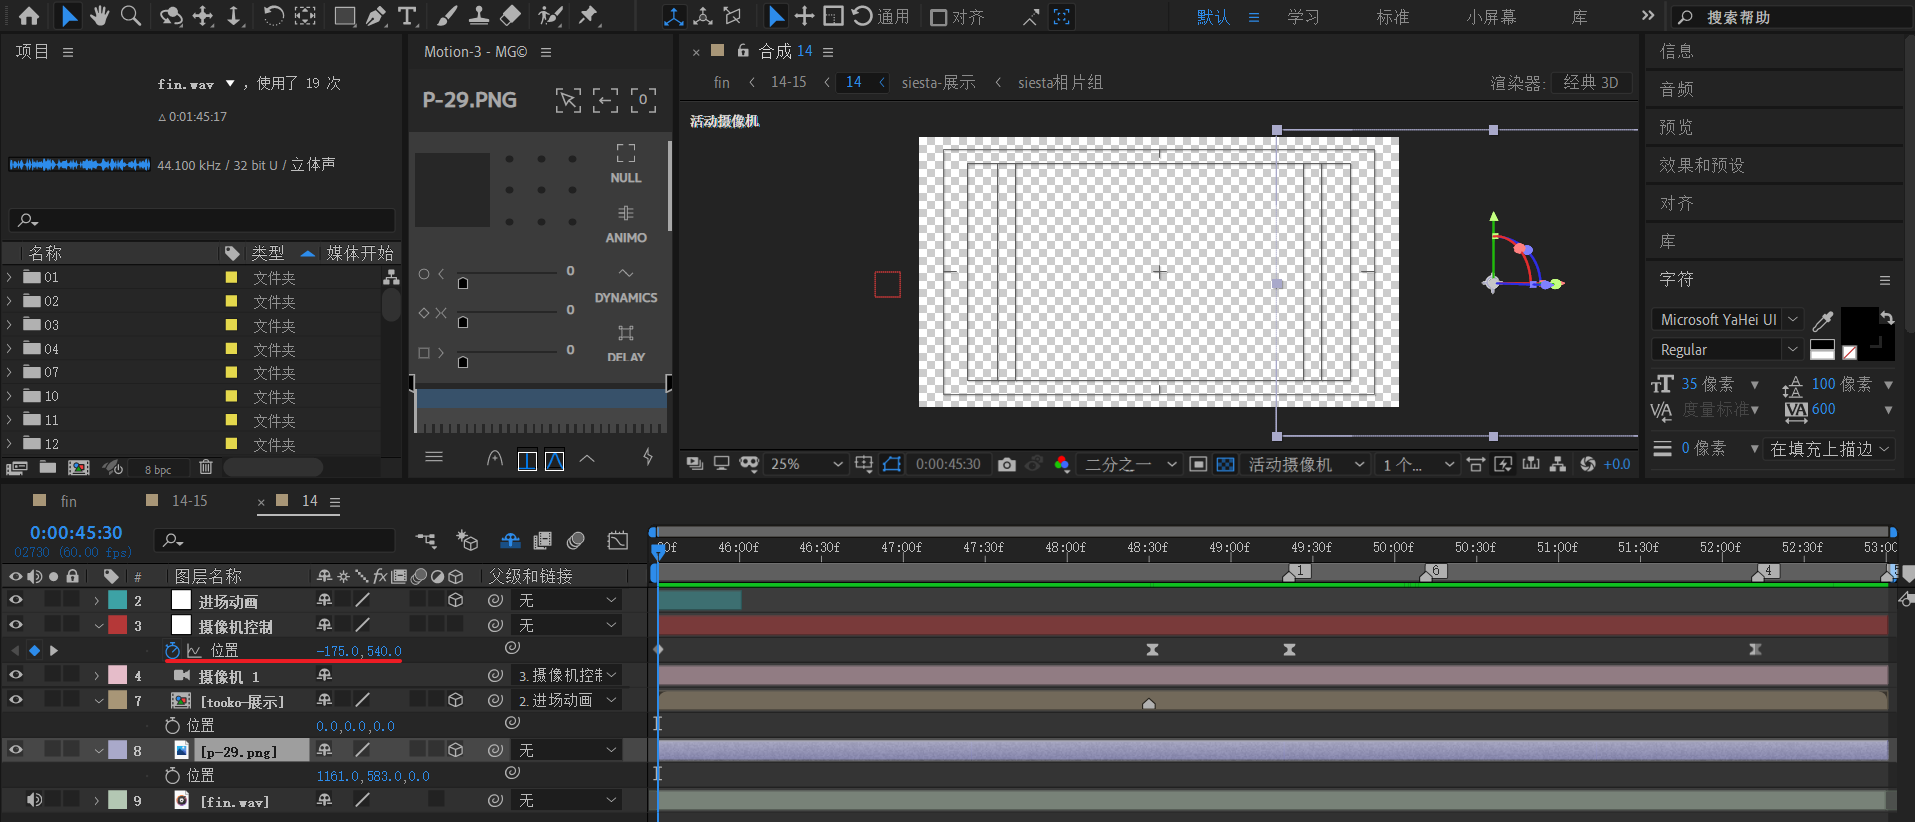Screen dimensions: 1915x822
Task: Expand folder 01 in project panel
Action: pyautogui.click(x=10, y=277)
